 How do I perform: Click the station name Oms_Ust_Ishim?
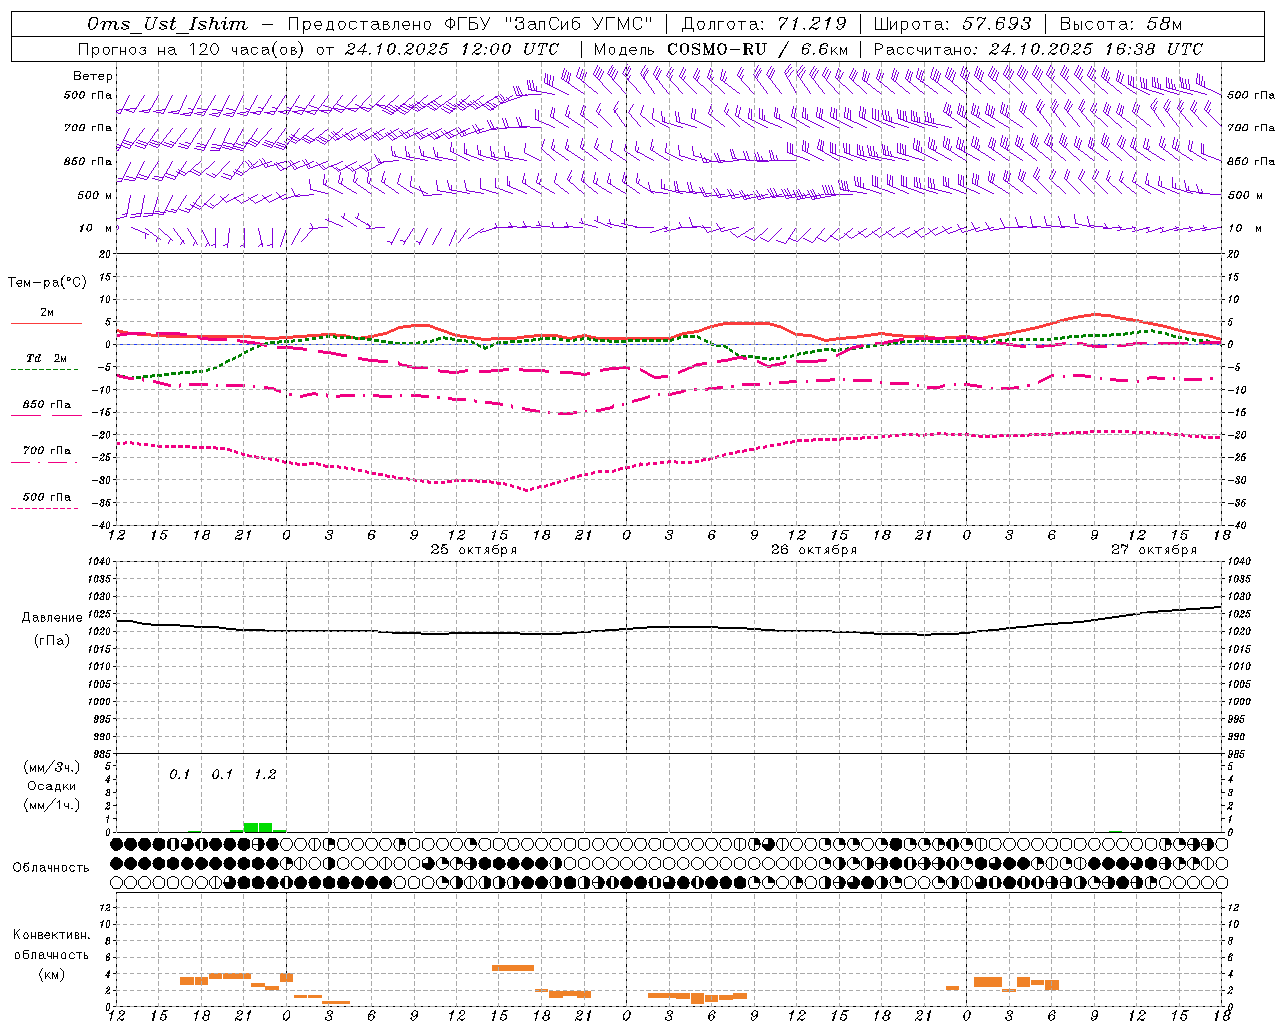(x=167, y=24)
